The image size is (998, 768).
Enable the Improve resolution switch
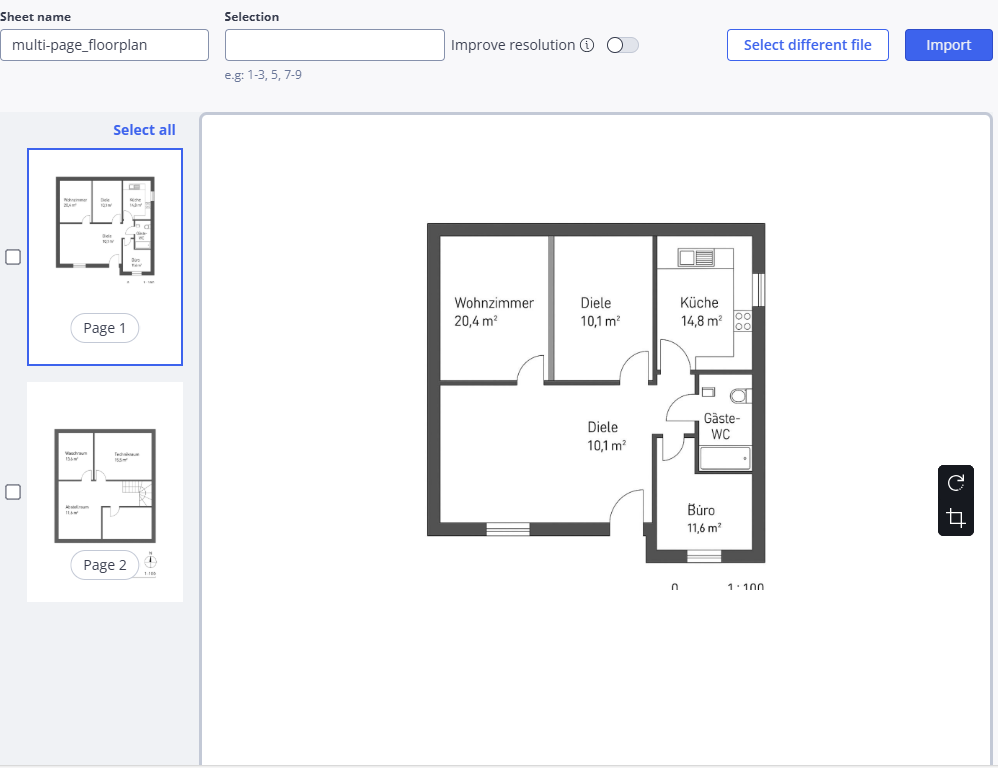(x=622, y=45)
